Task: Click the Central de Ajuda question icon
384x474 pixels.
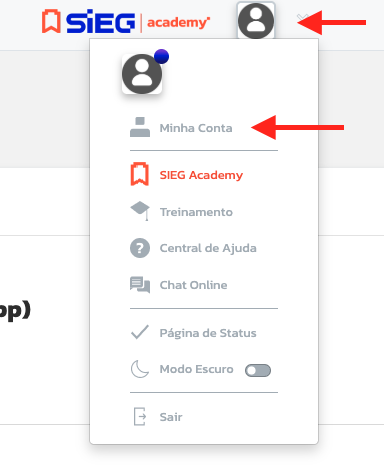Action: coord(140,248)
